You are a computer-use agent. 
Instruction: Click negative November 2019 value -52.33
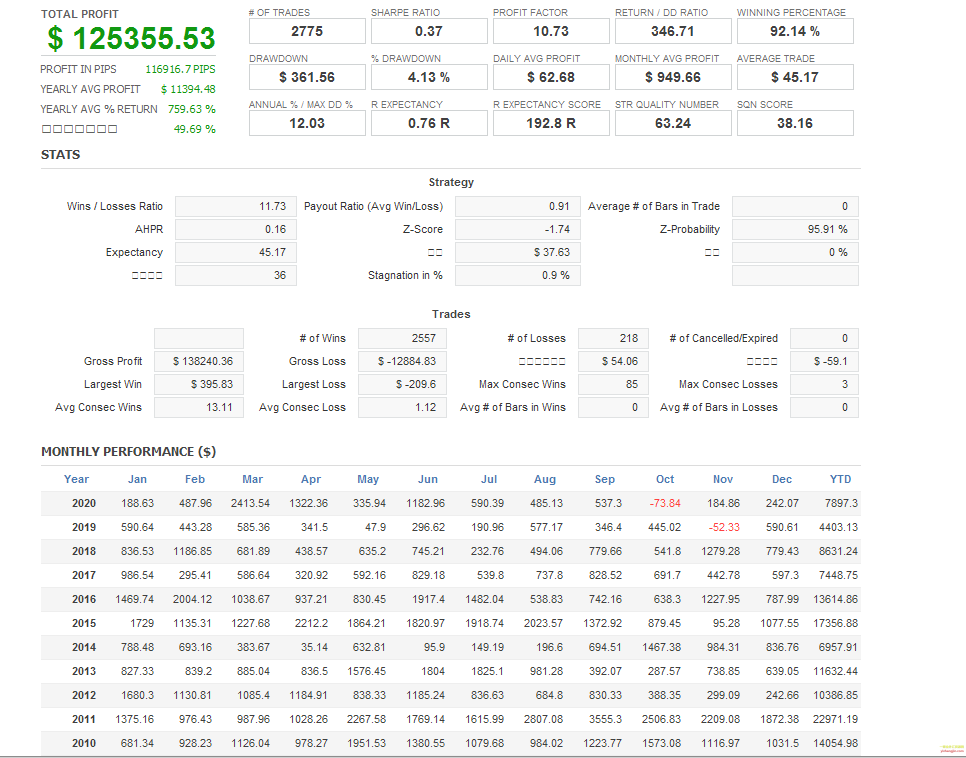pyautogui.click(x=724, y=528)
